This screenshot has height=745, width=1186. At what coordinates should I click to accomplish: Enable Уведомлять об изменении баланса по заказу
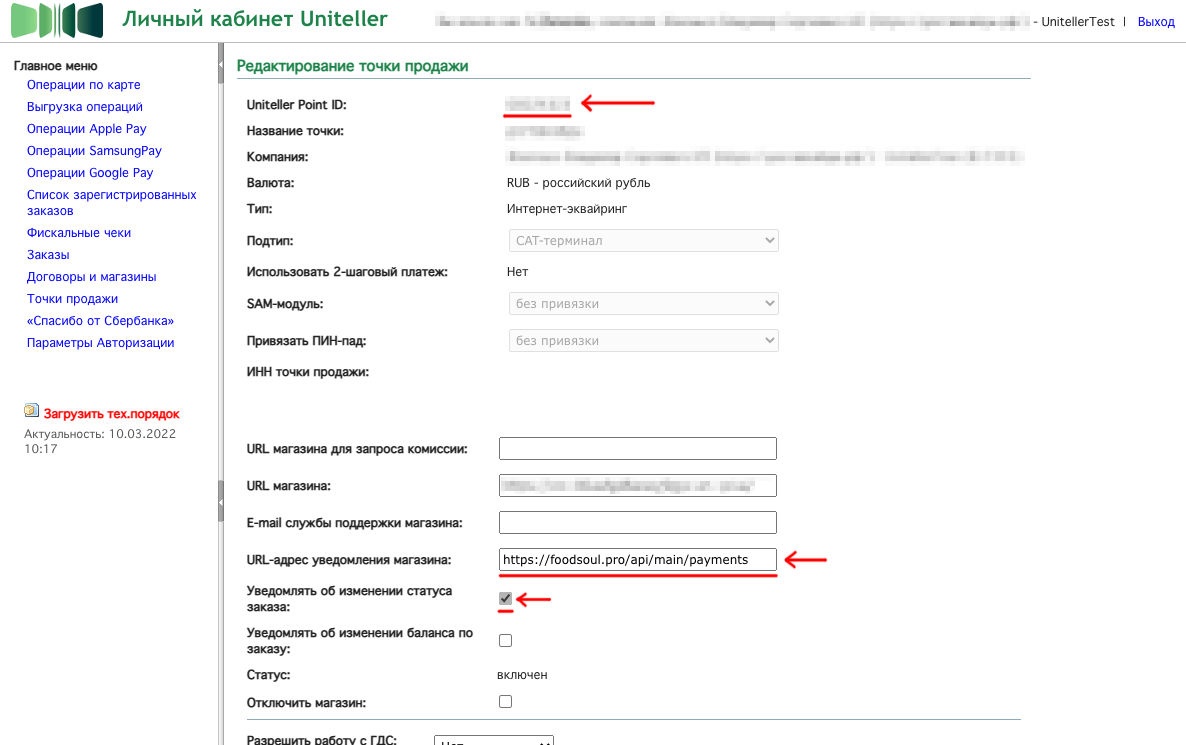(505, 640)
